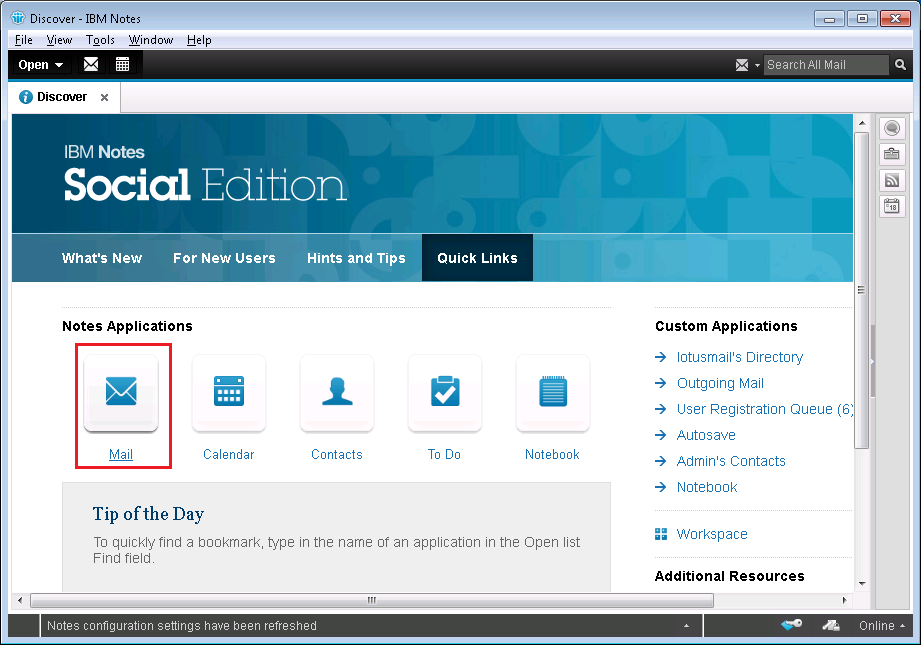Click the horizontal scrollbar left arrow
Viewport: 921px width, 645px height.
pos(20,600)
